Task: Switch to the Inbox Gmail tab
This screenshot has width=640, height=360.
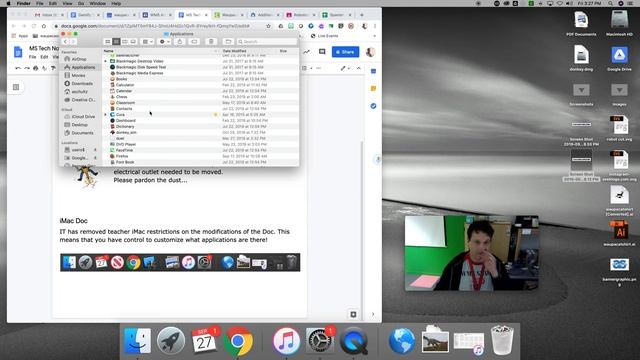Action: coord(49,15)
